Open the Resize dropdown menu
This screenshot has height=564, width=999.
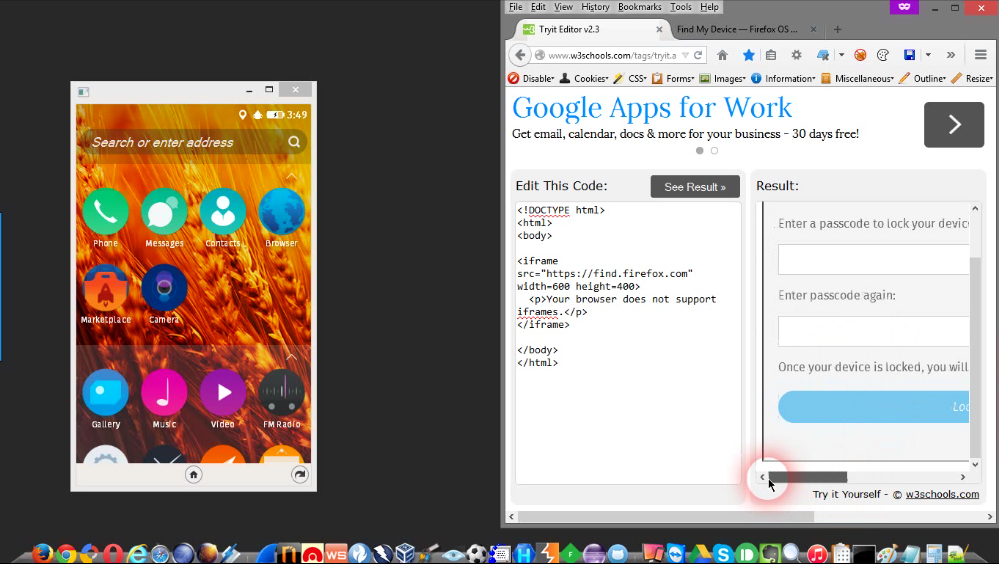coord(972,78)
